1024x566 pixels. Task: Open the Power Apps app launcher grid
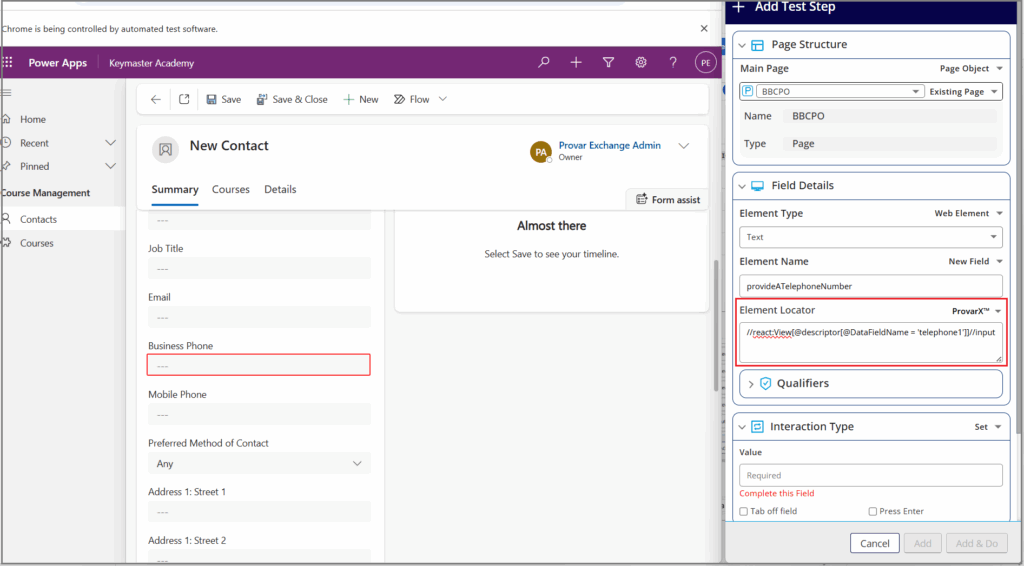point(8,63)
